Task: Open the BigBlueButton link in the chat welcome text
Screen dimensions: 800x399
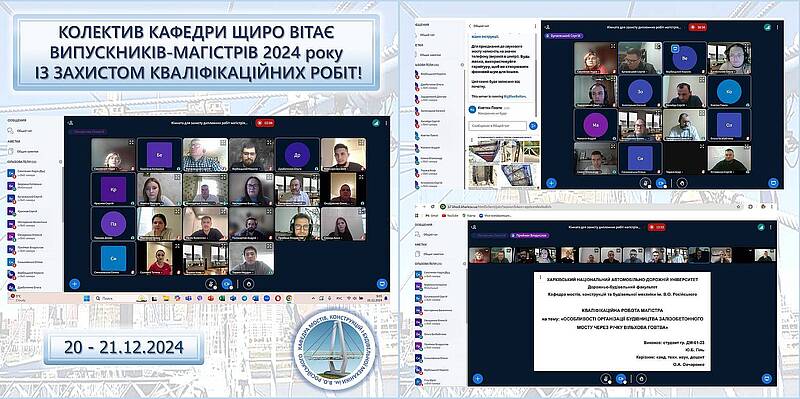Action: point(515,96)
